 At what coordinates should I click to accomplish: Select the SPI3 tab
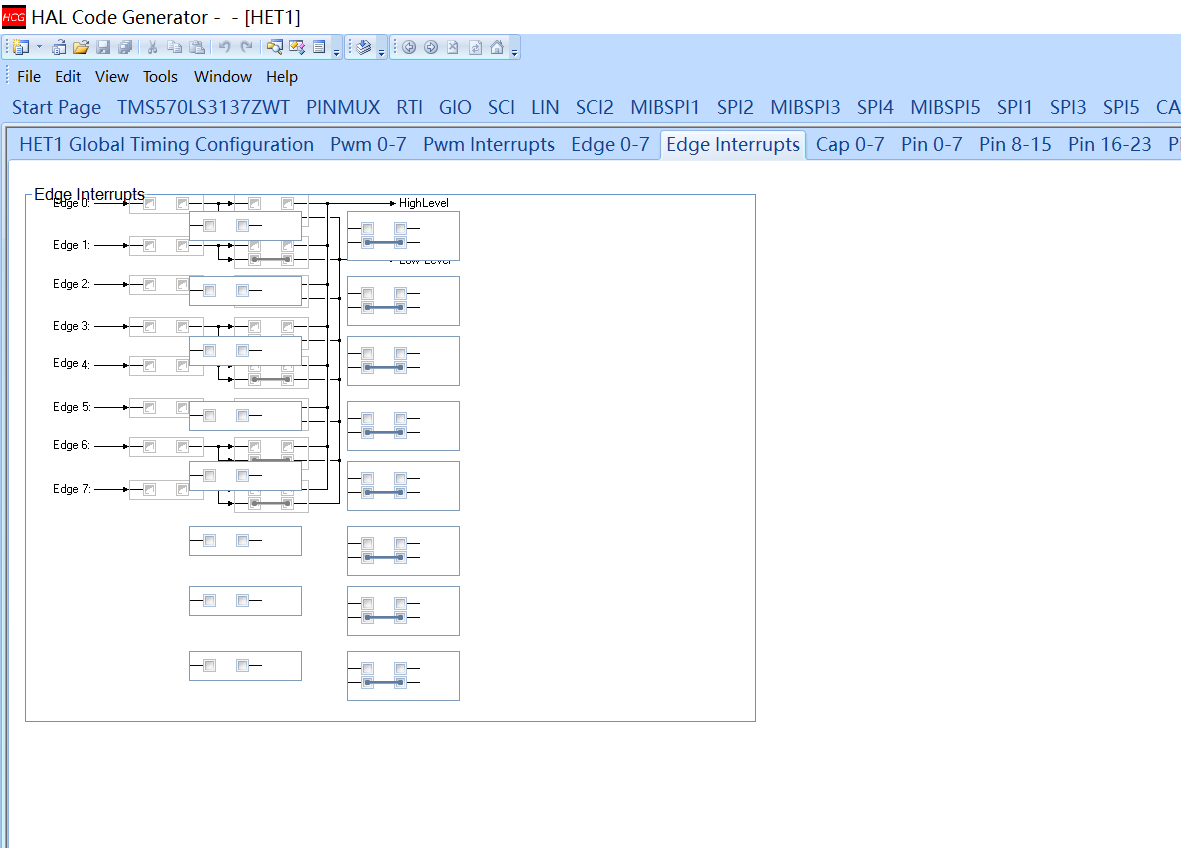pyautogui.click(x=1068, y=107)
